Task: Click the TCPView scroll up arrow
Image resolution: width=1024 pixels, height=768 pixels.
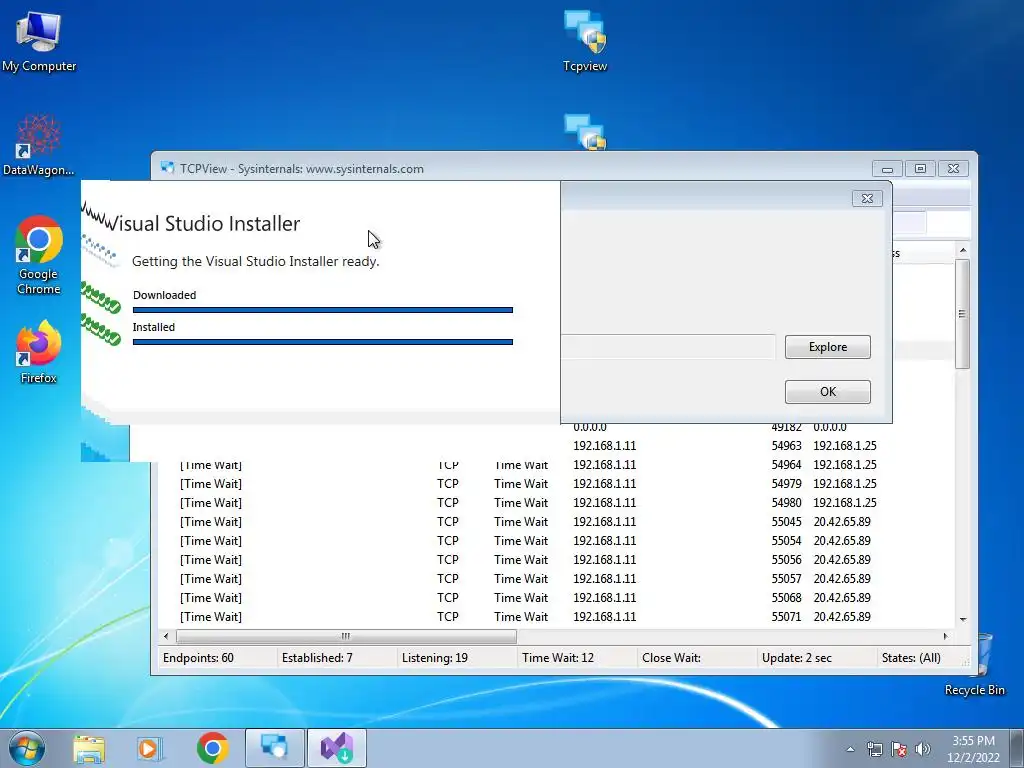Action: point(963,251)
